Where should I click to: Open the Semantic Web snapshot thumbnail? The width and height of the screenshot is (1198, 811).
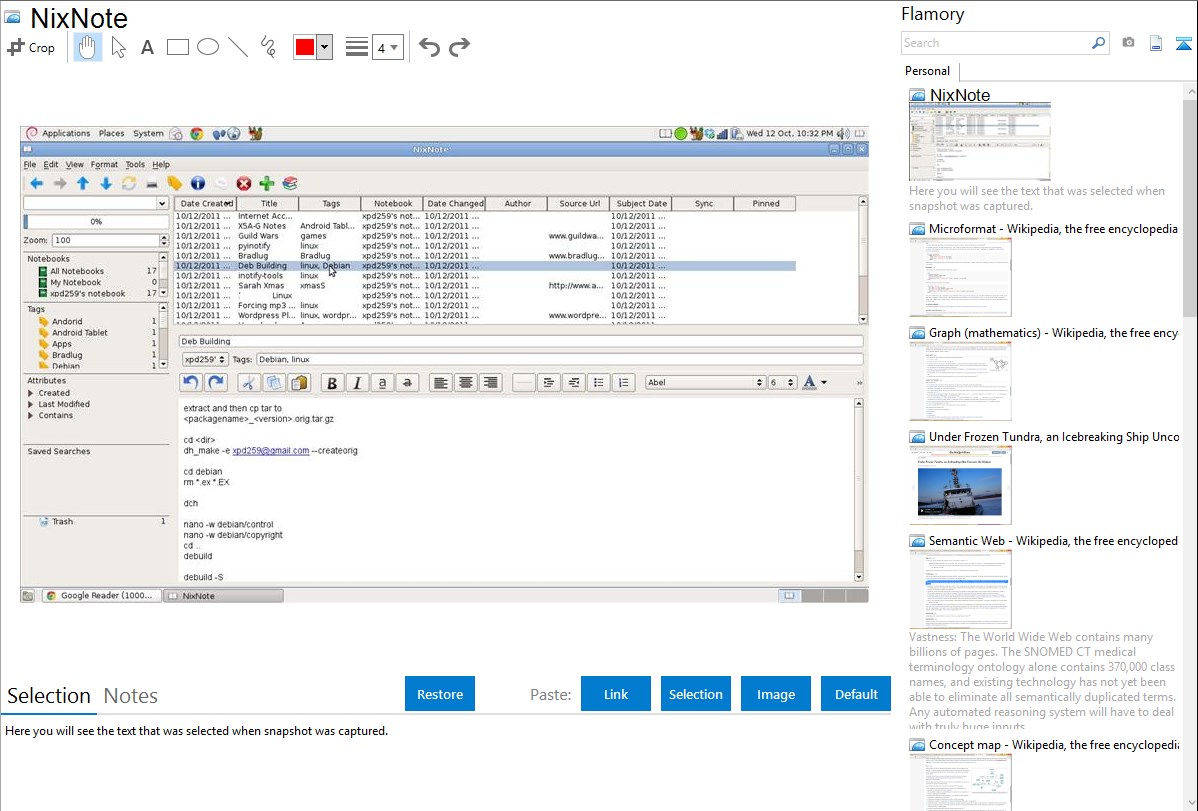(x=960, y=589)
